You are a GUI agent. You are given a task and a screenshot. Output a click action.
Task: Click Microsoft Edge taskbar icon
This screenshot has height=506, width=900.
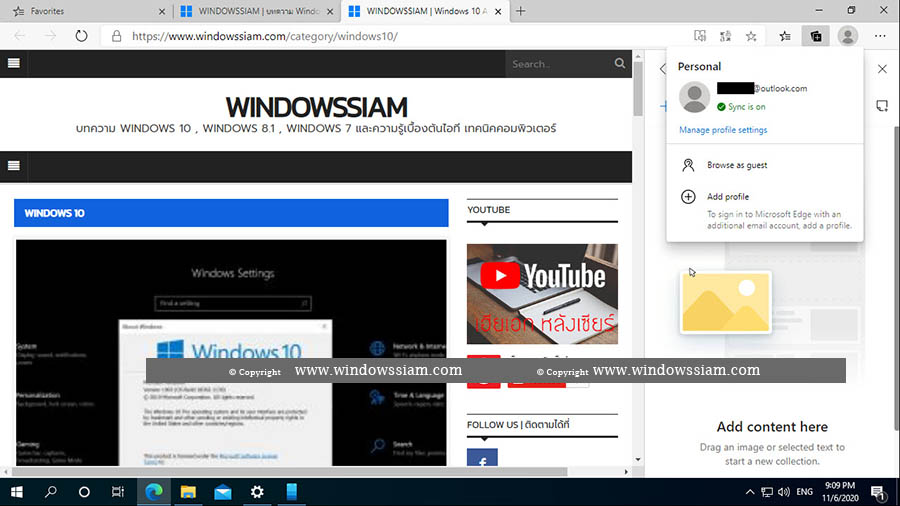point(154,492)
